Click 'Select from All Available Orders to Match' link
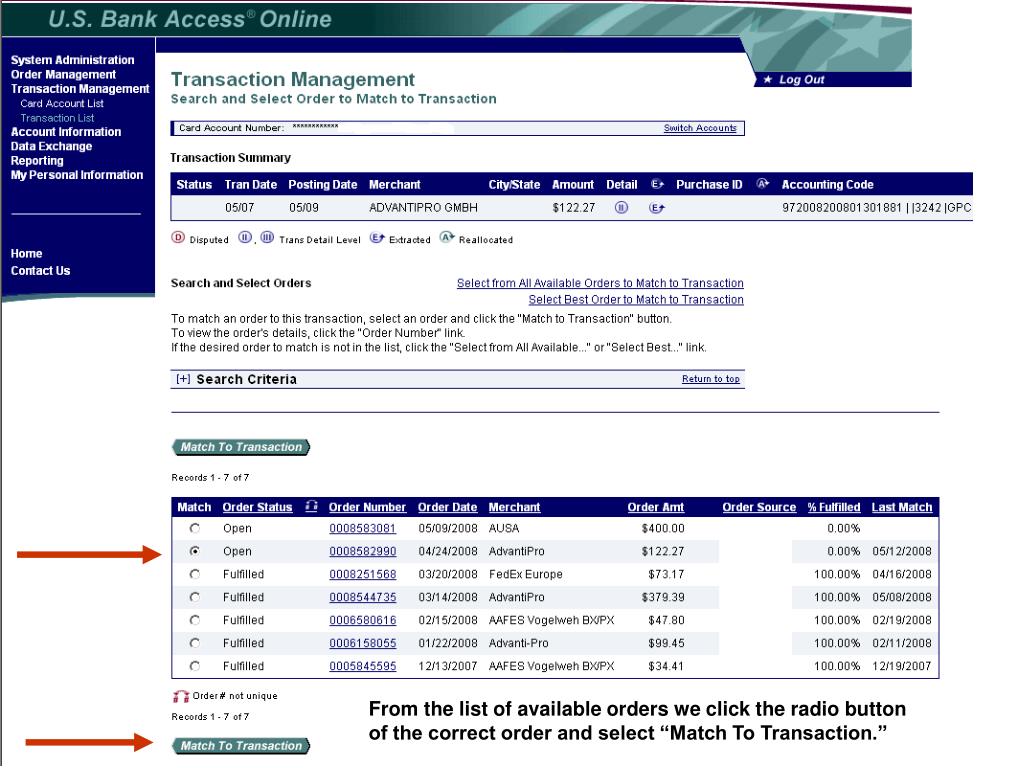Screen dimensions: 1024x768 click(600, 283)
